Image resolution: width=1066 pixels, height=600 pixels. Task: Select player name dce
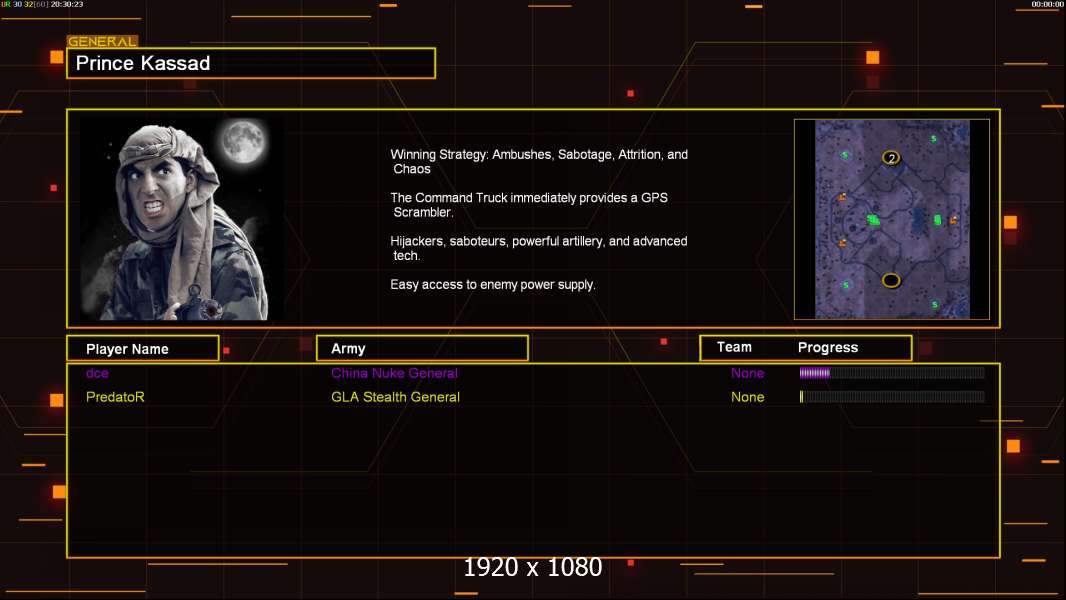point(97,373)
